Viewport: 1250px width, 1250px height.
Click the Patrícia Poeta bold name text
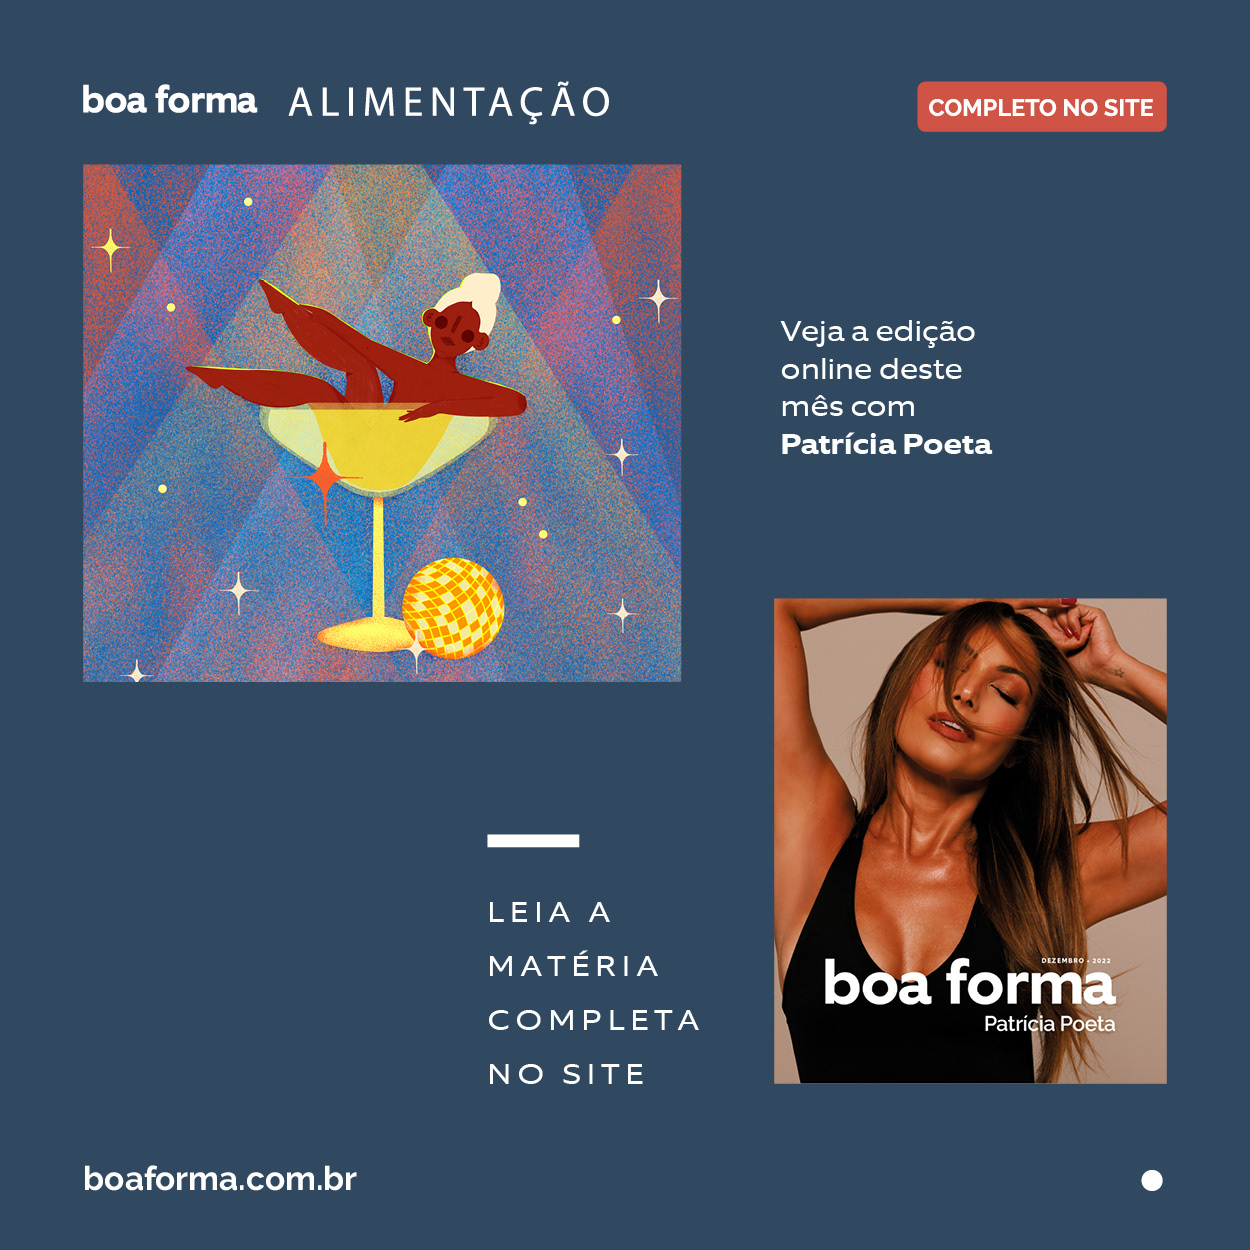coord(886,444)
